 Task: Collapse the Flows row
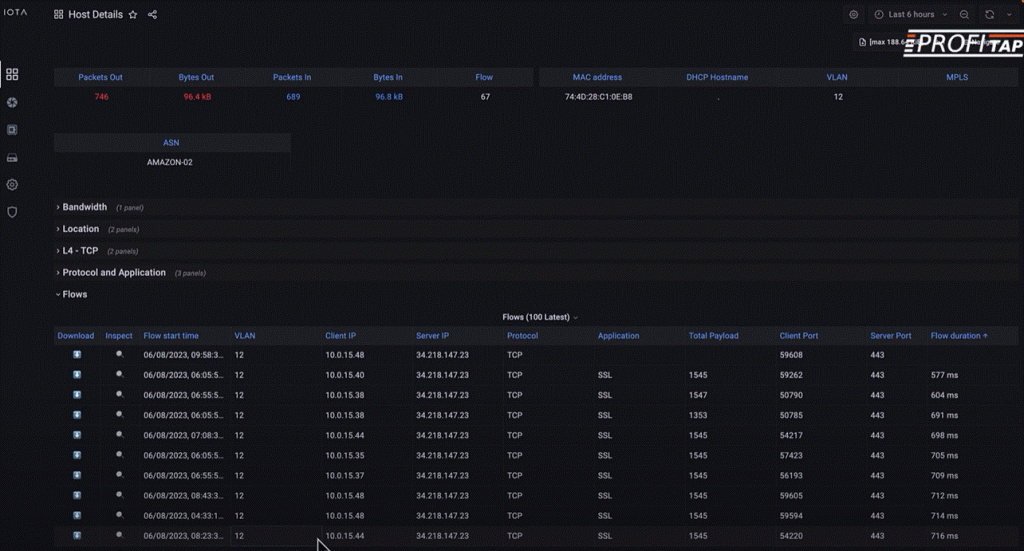point(74,294)
